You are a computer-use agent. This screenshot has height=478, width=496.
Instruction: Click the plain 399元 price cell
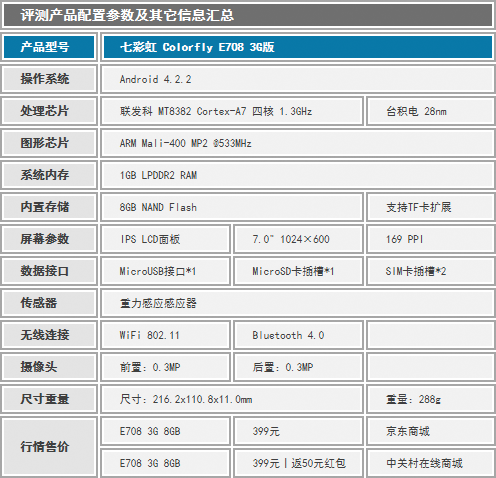(x=298, y=431)
